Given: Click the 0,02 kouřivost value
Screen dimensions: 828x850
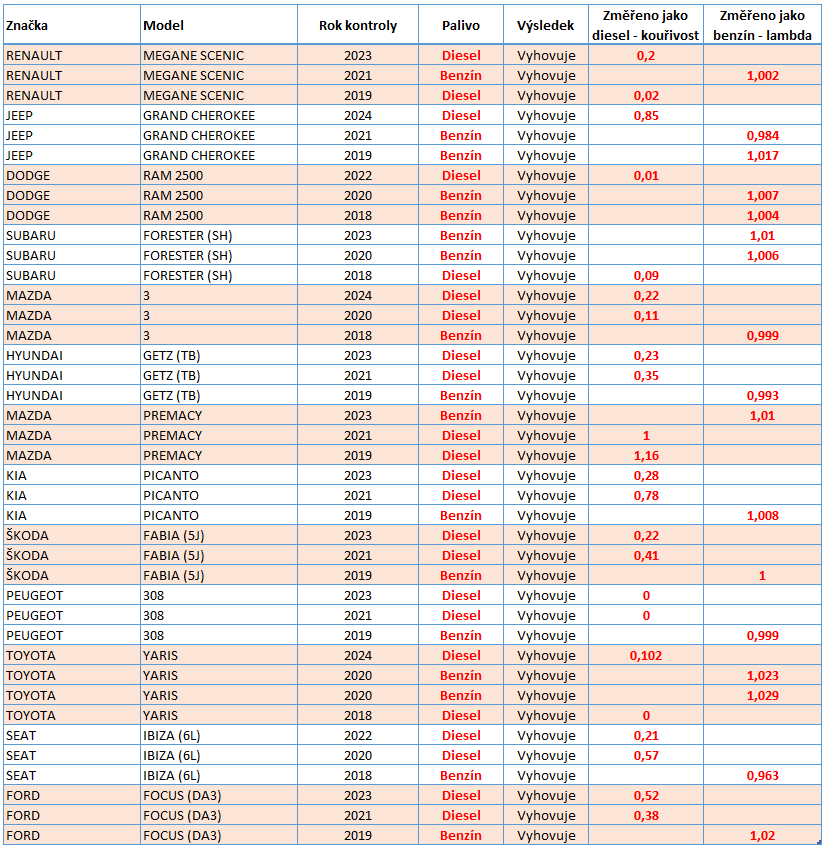Looking at the screenshot, I should [646, 95].
